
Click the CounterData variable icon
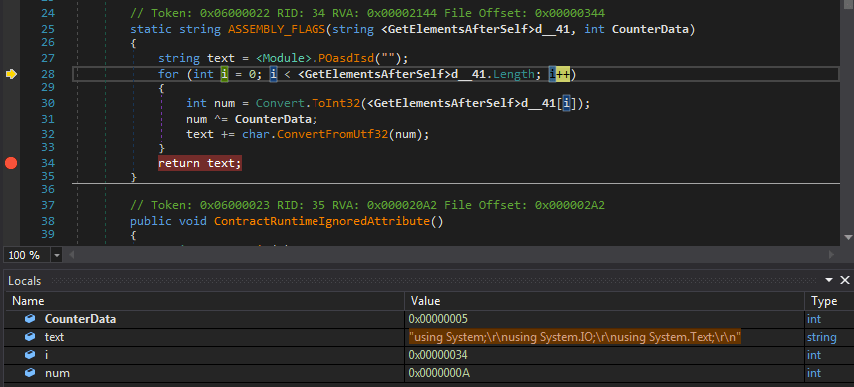tap(30, 319)
